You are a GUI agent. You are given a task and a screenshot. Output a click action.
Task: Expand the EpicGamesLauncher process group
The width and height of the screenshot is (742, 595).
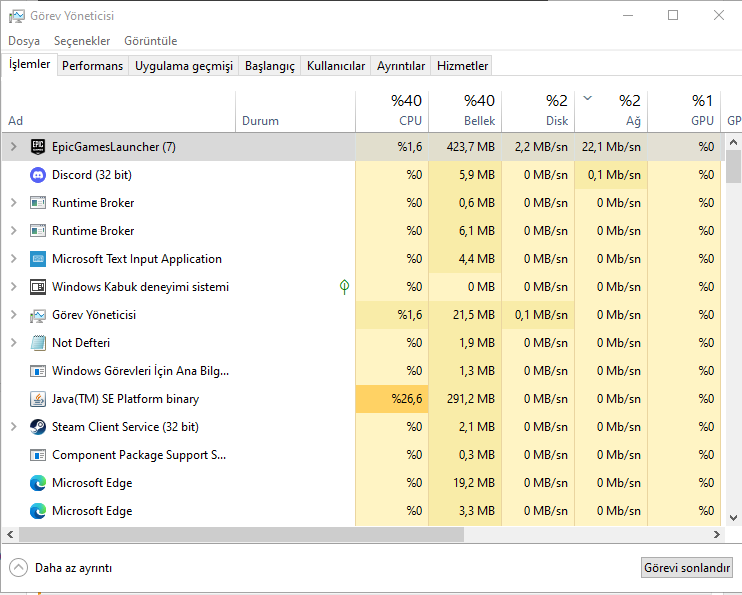pos(13,147)
